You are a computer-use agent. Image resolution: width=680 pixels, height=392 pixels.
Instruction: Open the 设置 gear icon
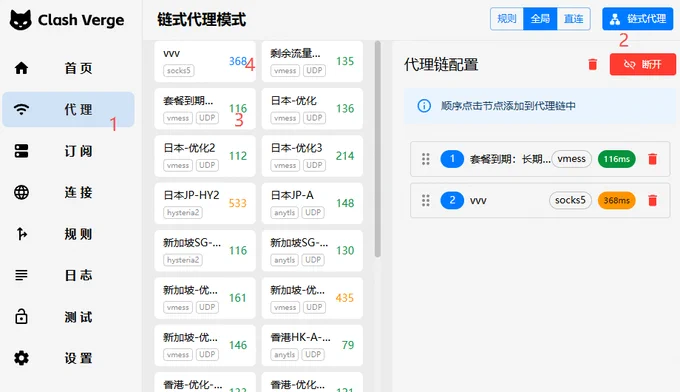(21, 358)
